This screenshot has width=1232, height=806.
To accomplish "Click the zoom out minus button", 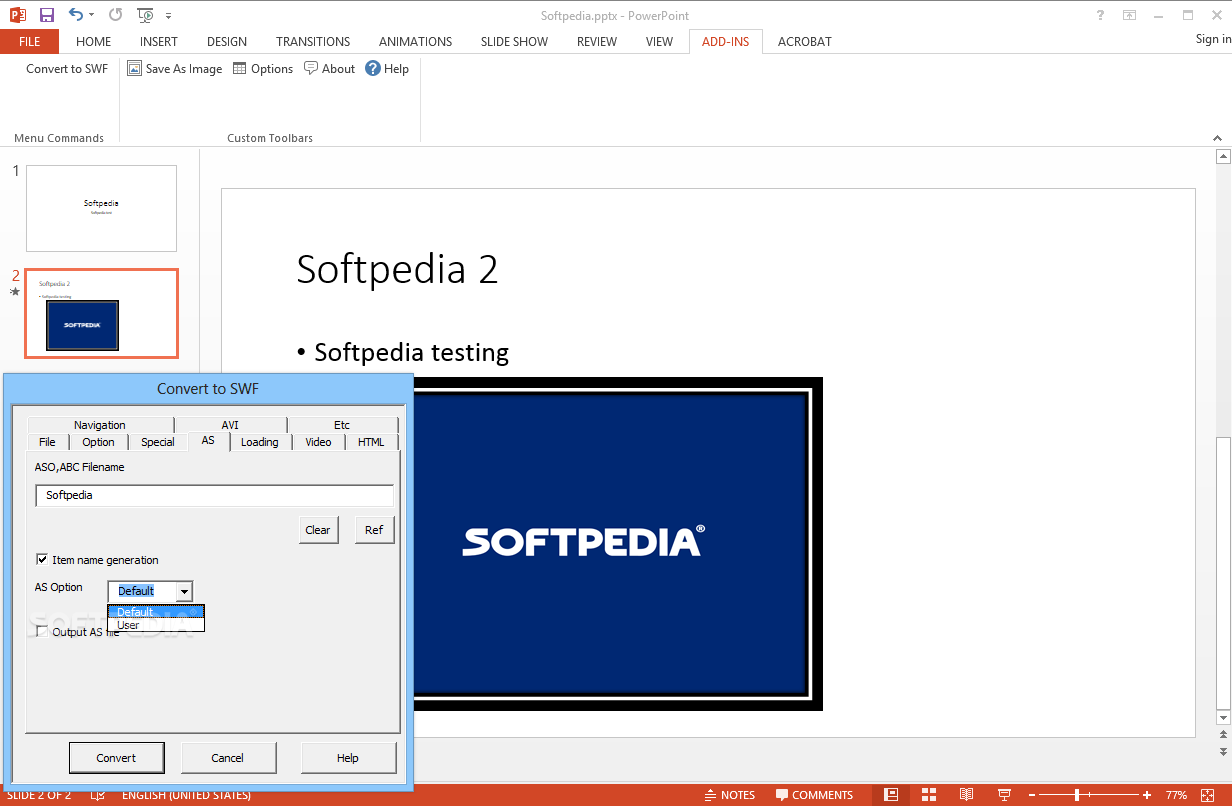I will 1030,795.
